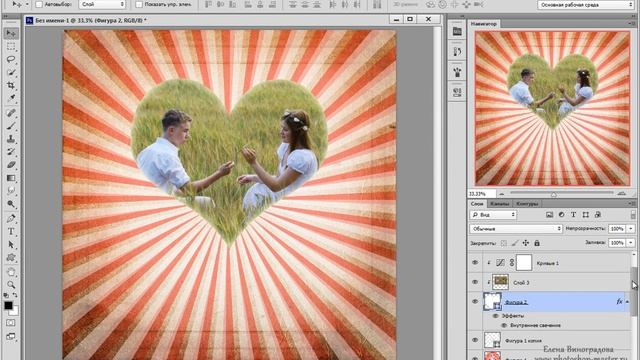Adjust the Navigator zoom slider
Screen dimensions: 640x360
[554, 194]
